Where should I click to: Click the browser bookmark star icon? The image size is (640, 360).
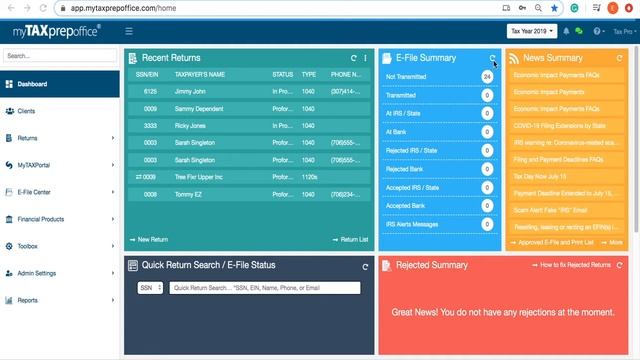(554, 8)
